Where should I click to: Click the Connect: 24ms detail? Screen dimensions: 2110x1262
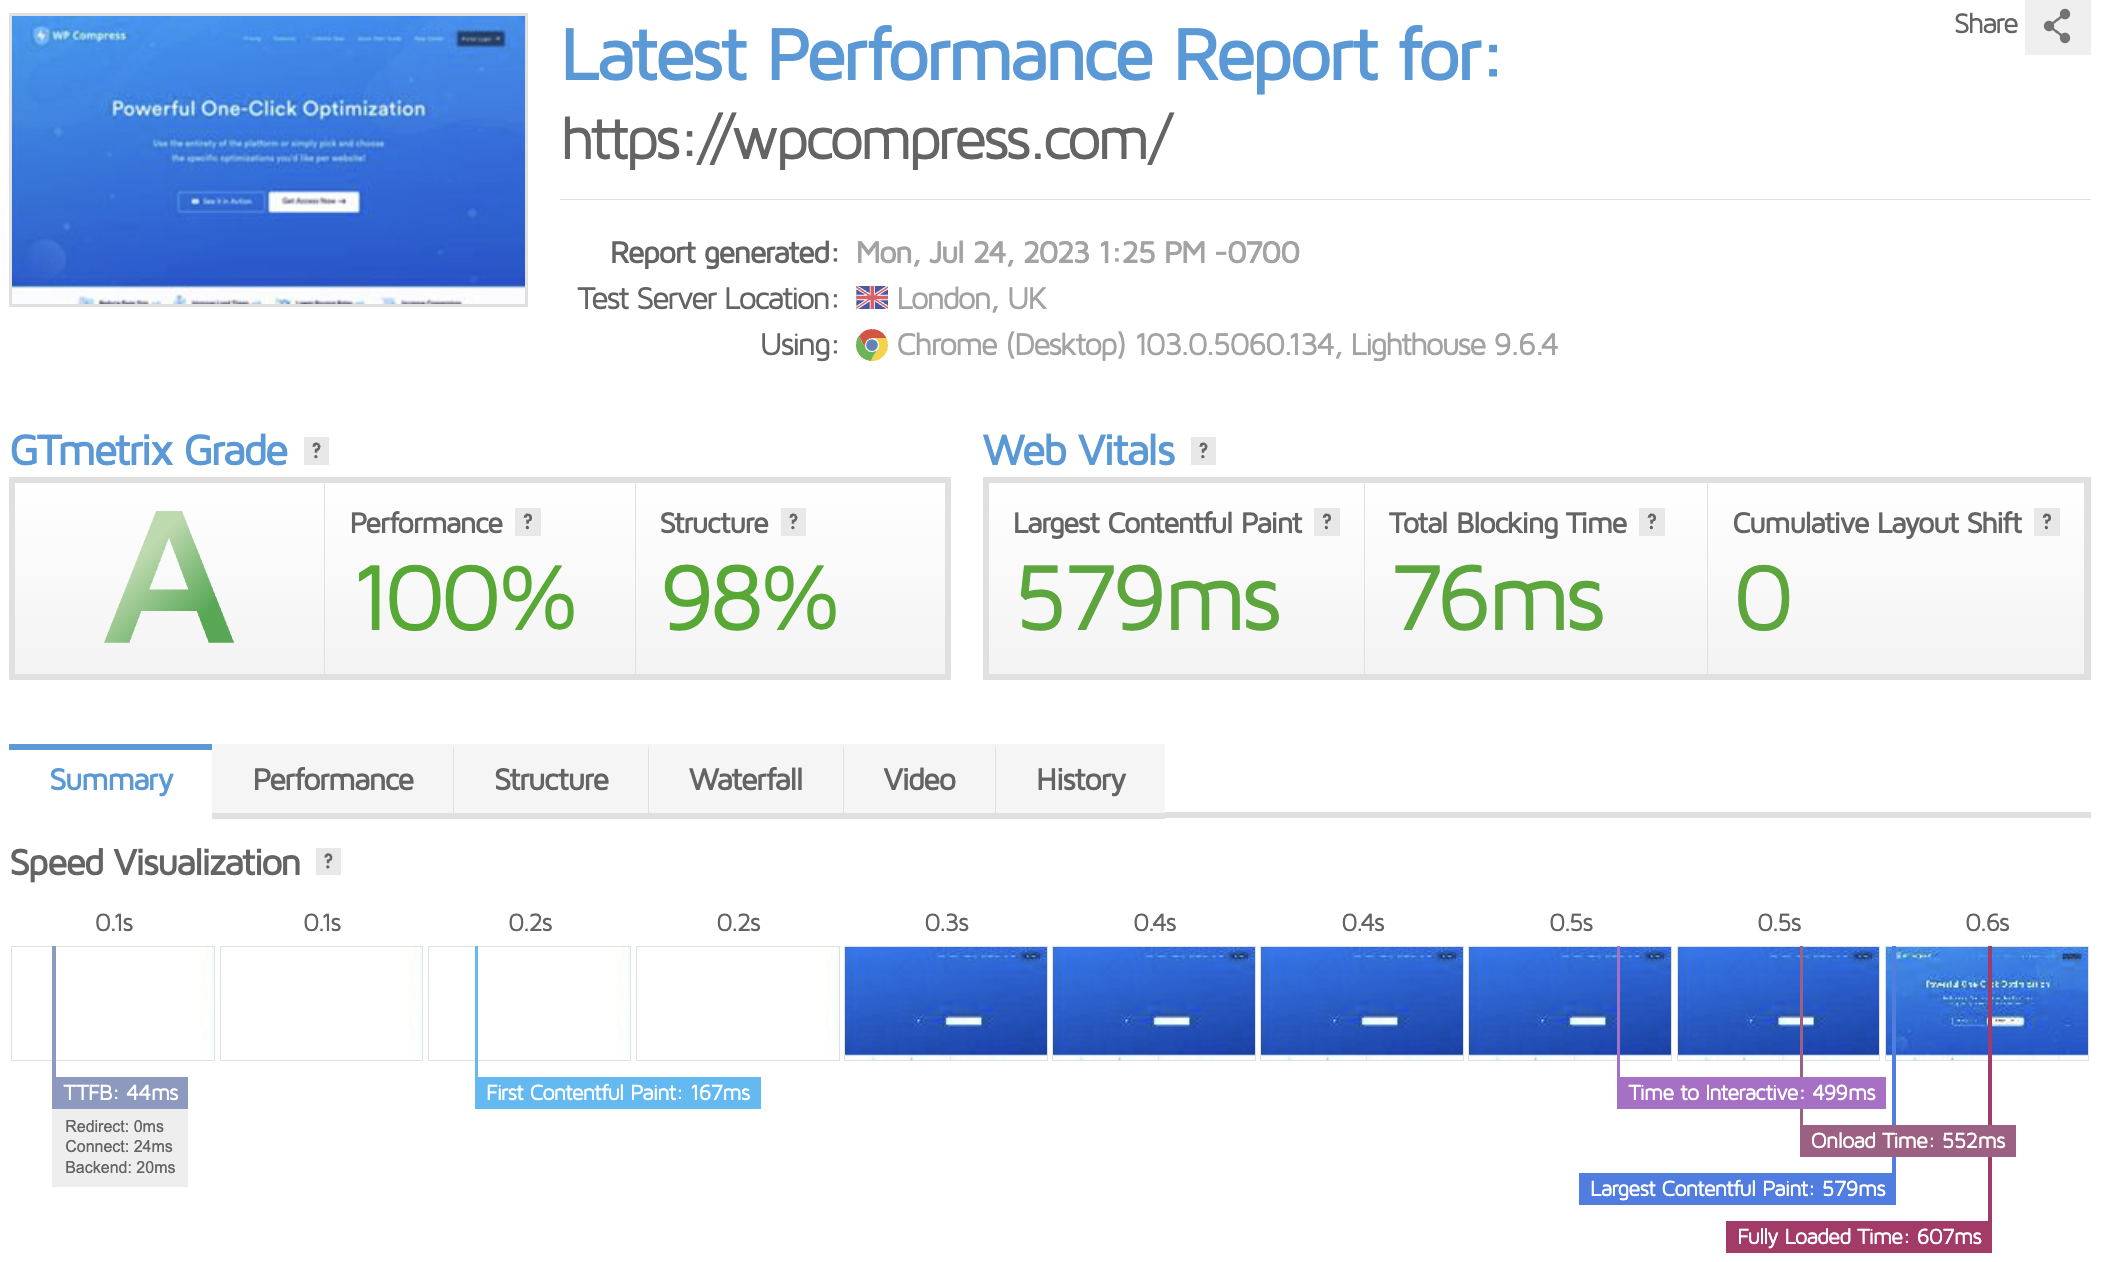(x=119, y=1146)
